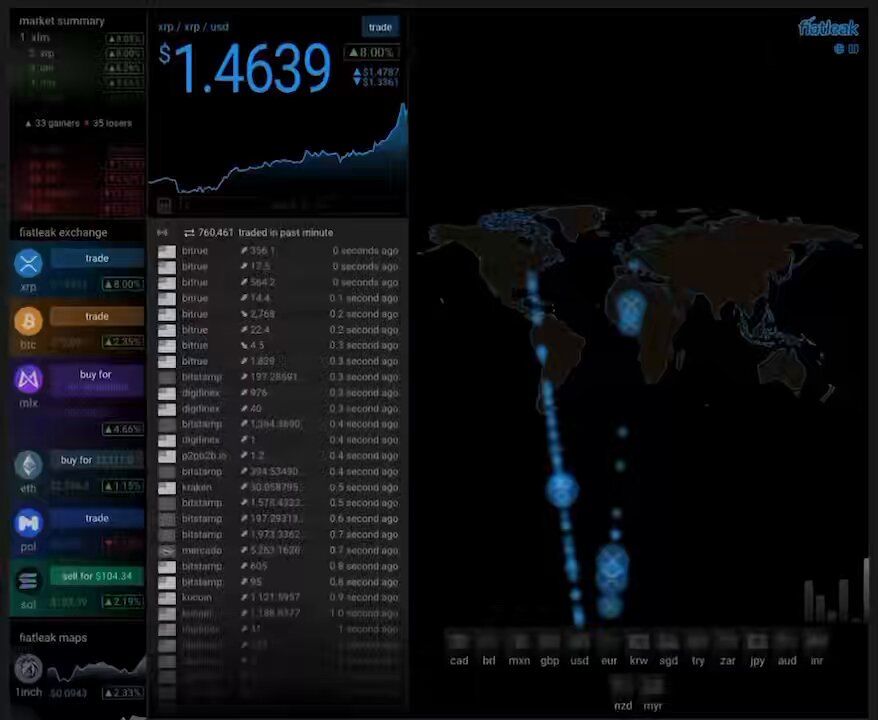878x720 pixels.
Task: Open the xrp row in market summary
Action: (x=81, y=53)
